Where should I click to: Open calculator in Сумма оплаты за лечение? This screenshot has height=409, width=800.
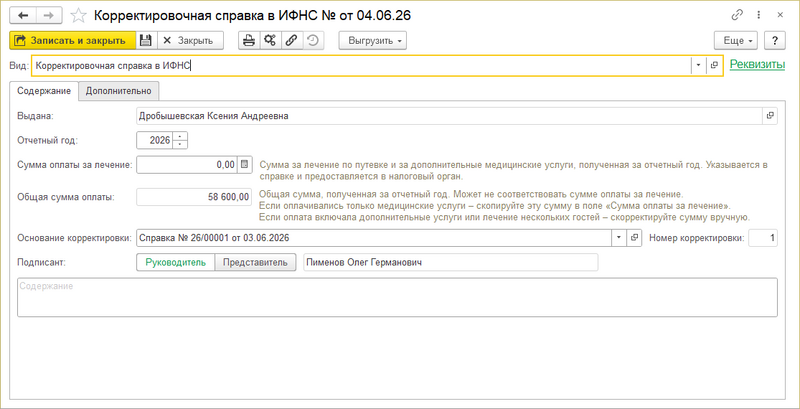click(x=245, y=164)
